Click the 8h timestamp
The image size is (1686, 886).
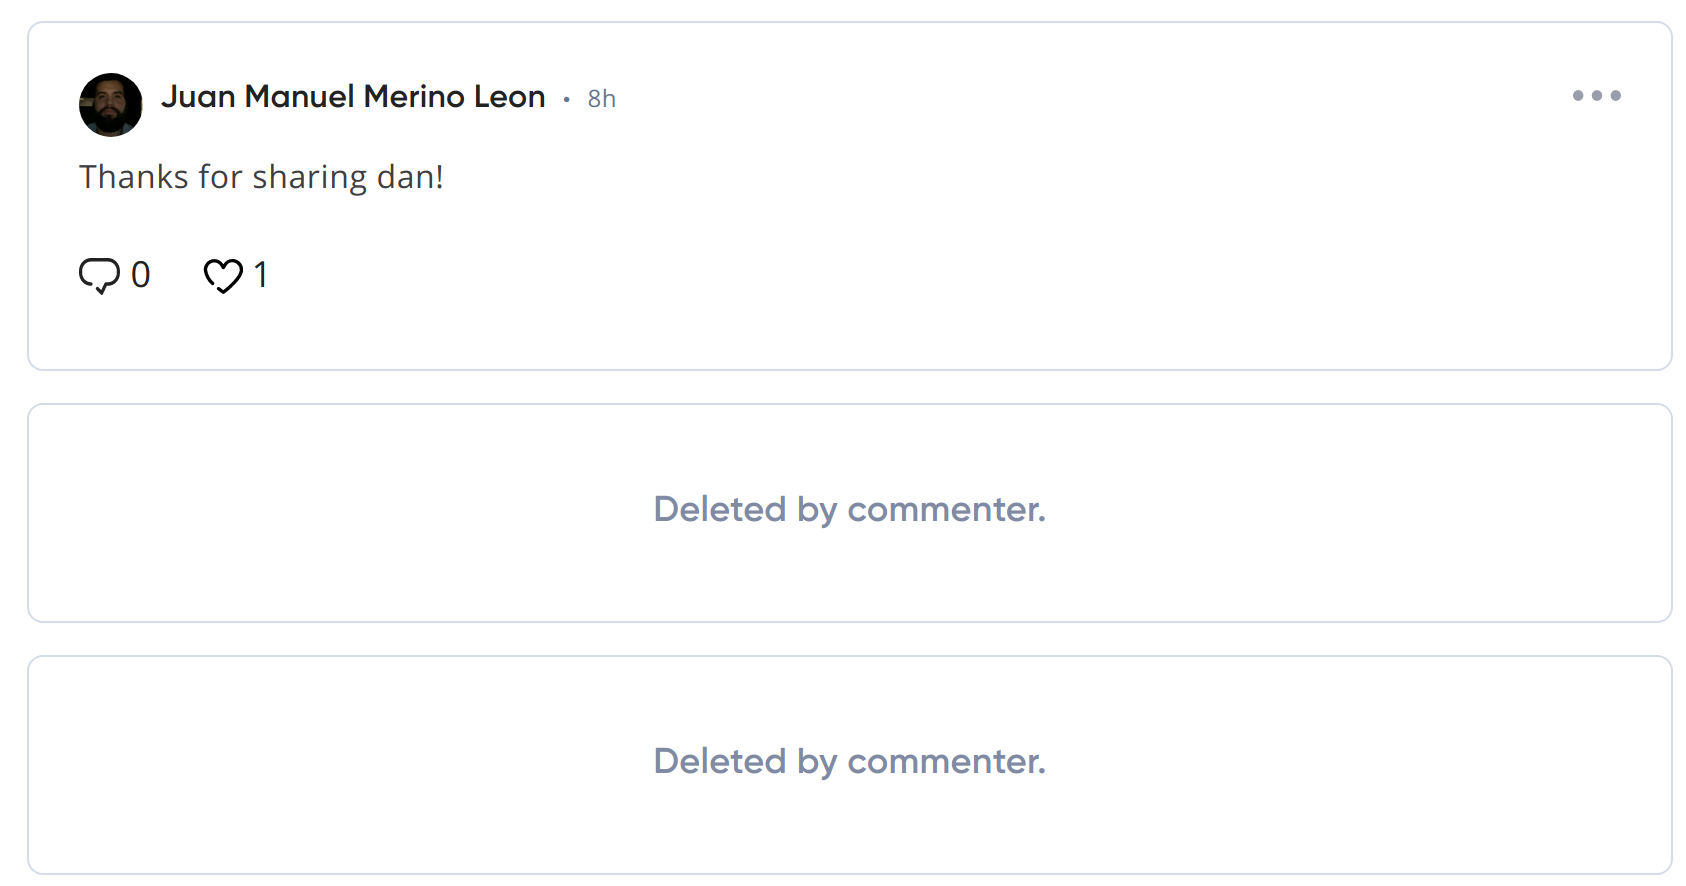(601, 99)
